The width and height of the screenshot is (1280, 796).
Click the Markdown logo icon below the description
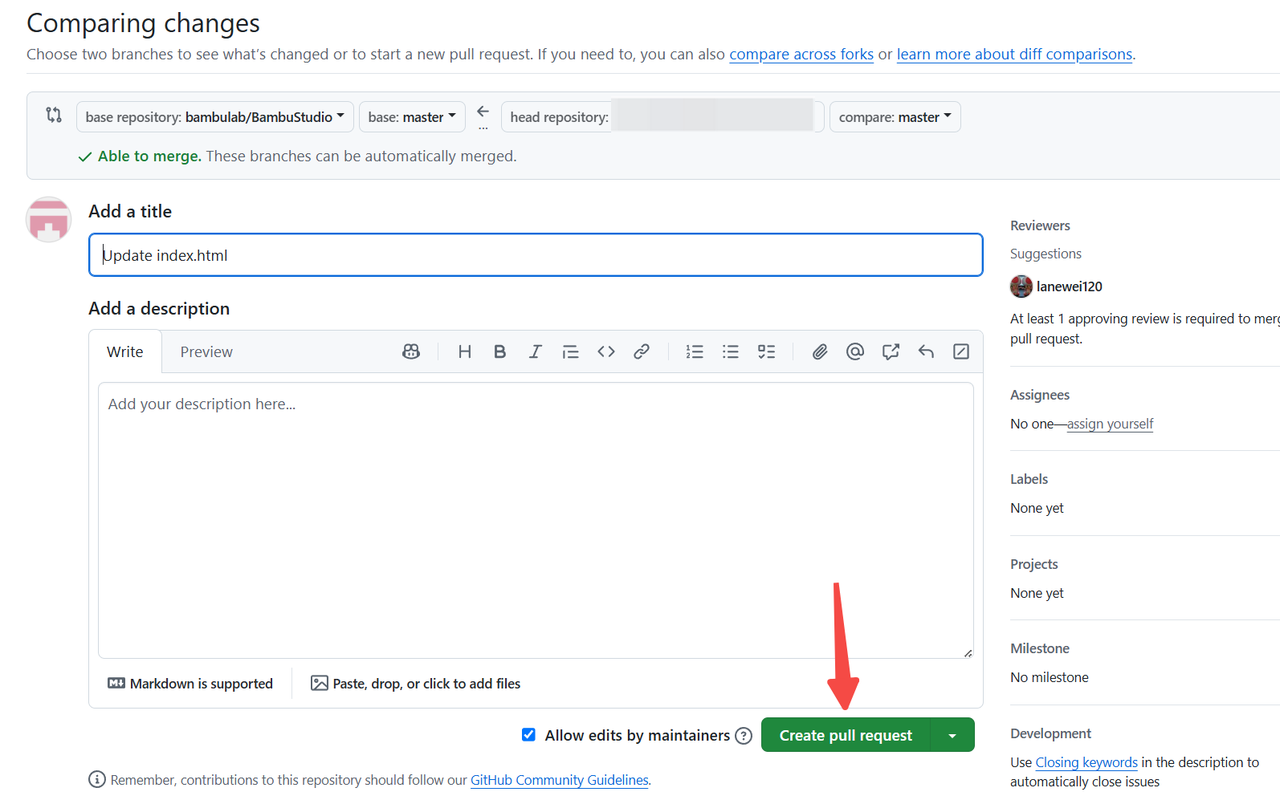point(116,683)
